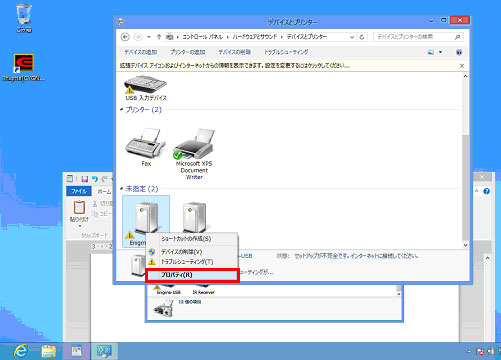This screenshot has width=501, height=360.
Task: Refresh the Devices and Printers view
Action: [x=362, y=37]
